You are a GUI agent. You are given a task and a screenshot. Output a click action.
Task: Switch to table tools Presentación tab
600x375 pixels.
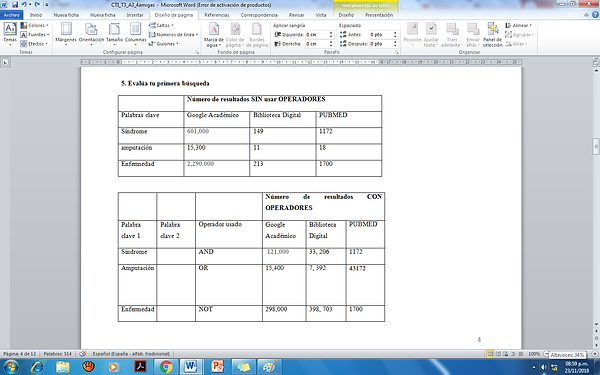click(x=378, y=15)
